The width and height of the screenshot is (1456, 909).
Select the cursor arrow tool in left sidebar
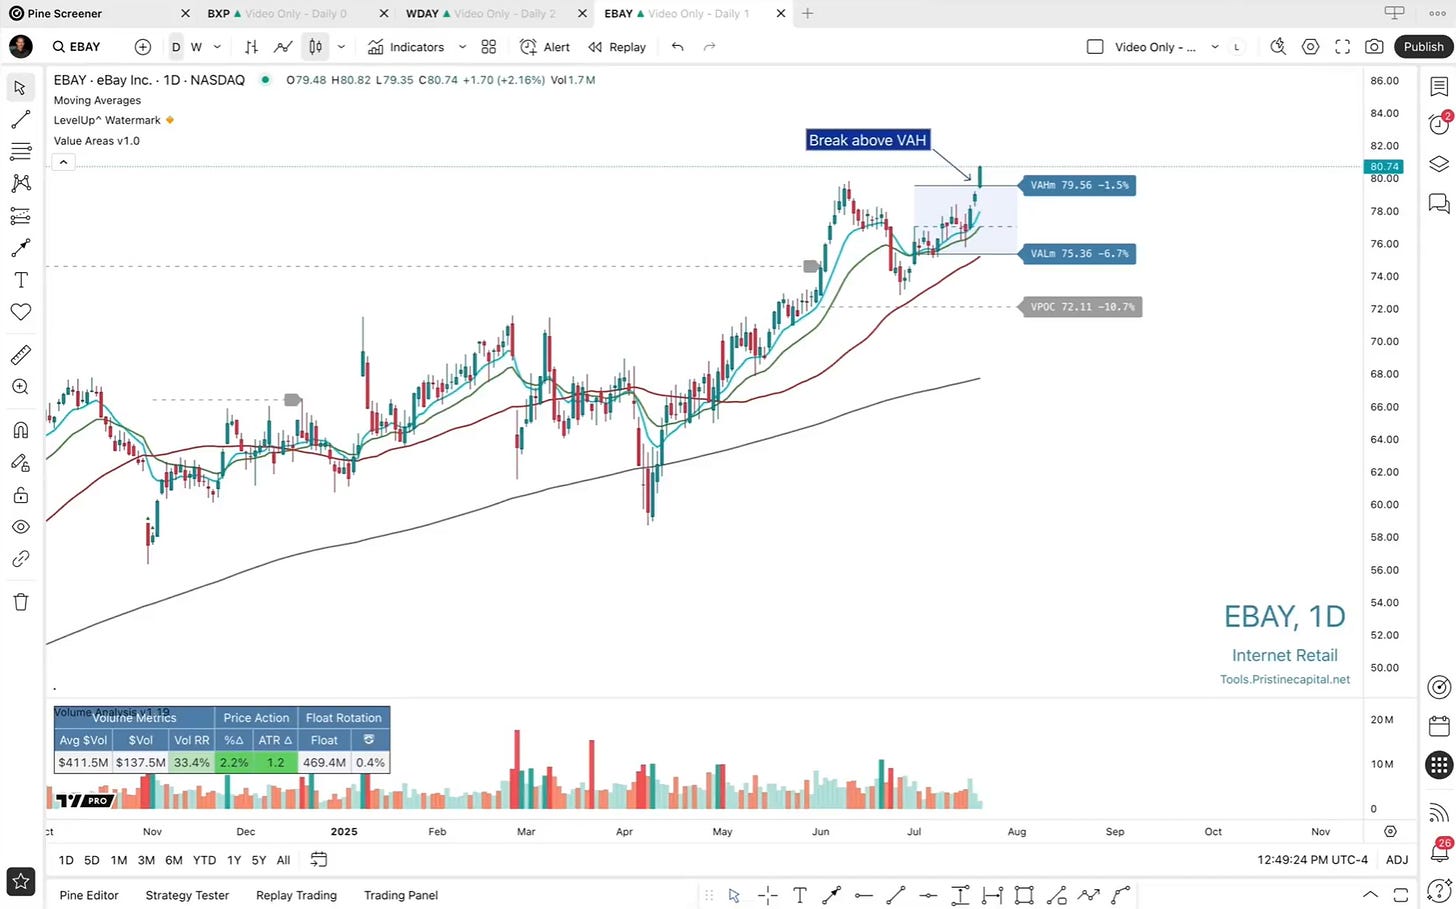(x=20, y=88)
